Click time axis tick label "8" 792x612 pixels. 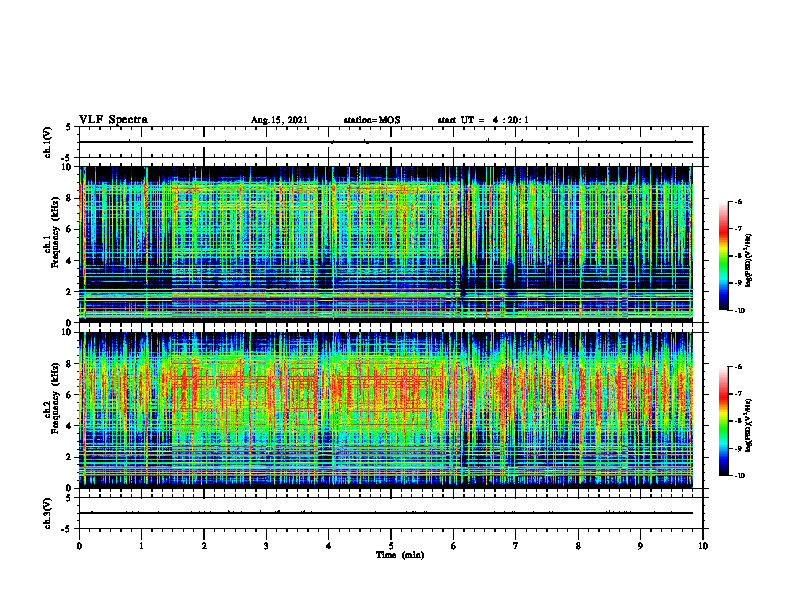pyautogui.click(x=578, y=546)
